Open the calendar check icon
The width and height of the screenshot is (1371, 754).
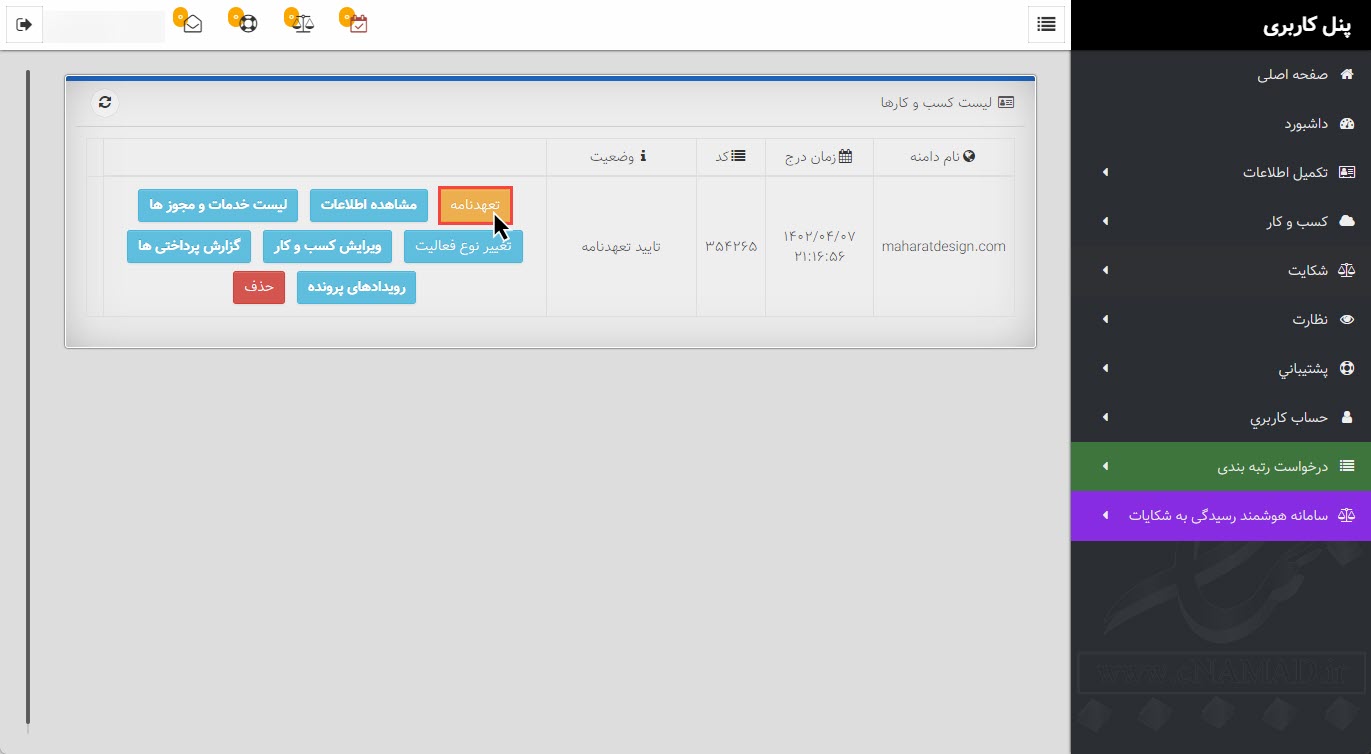tap(359, 24)
